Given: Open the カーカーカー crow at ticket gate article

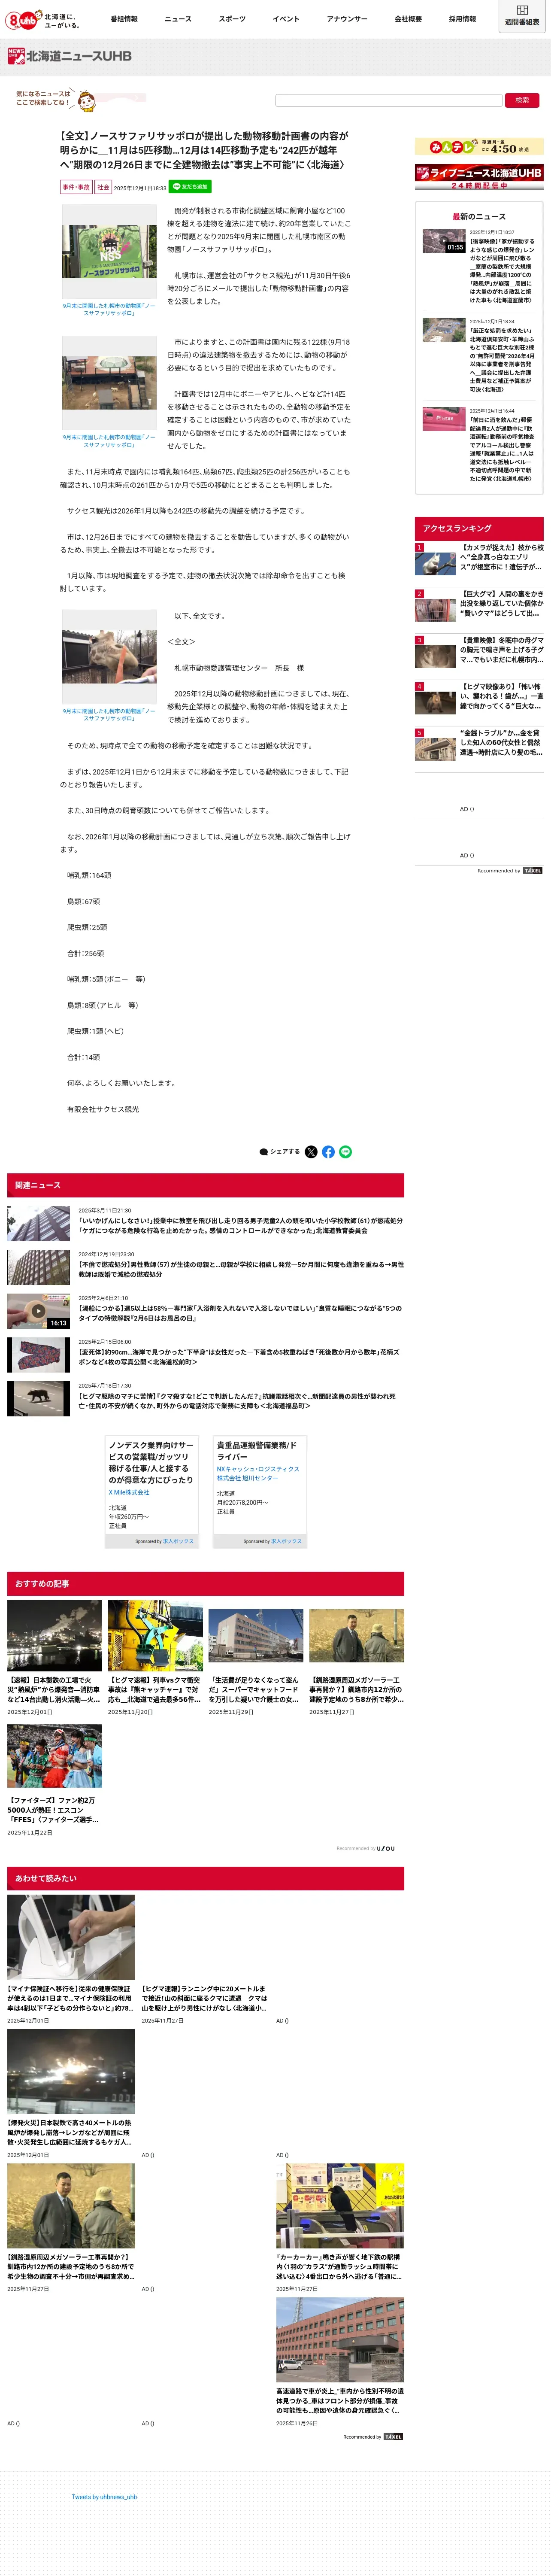Looking at the screenshot, I should click(340, 2228).
